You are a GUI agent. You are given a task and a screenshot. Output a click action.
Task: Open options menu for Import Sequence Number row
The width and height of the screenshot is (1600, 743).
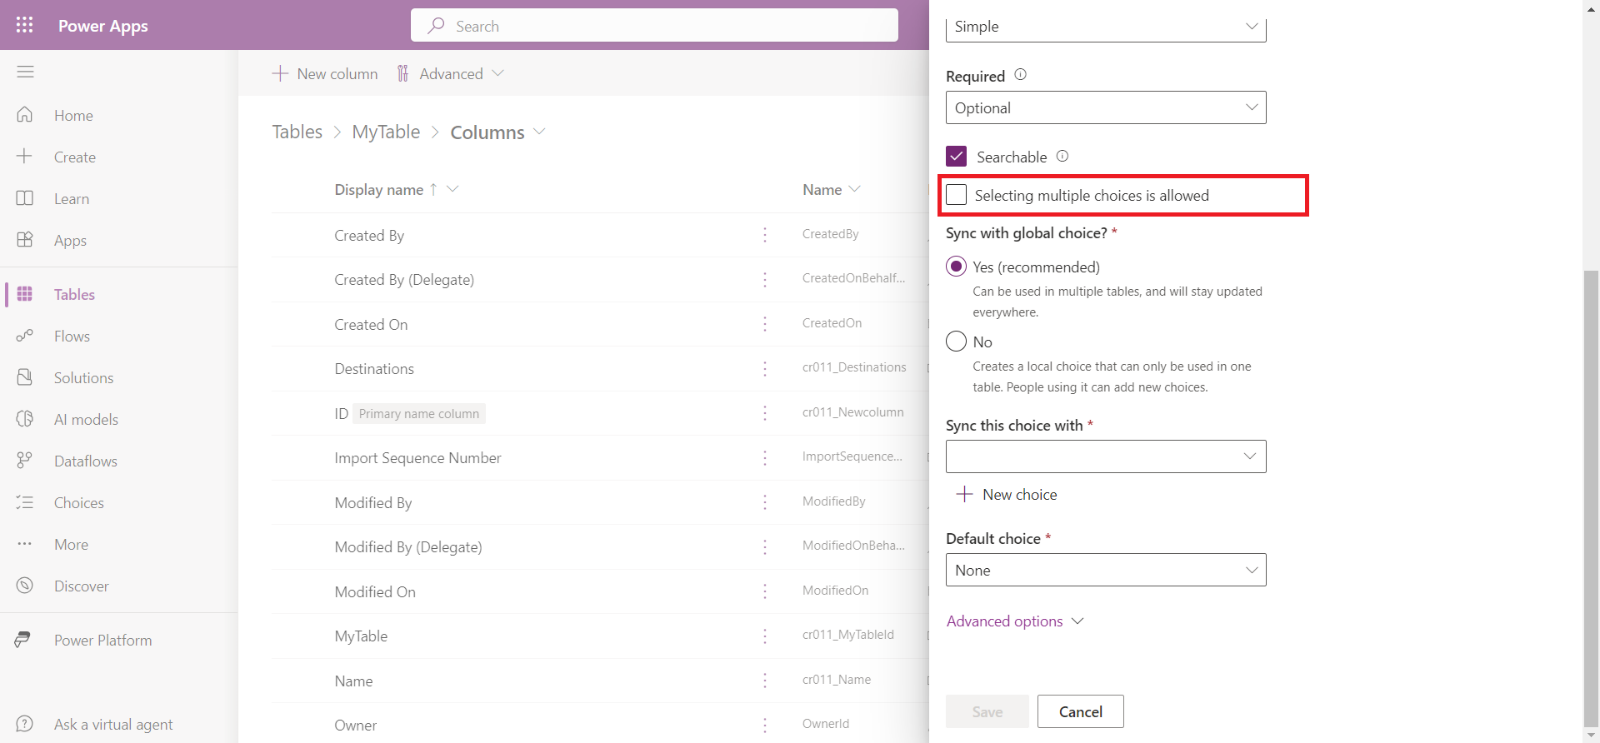[x=765, y=458]
